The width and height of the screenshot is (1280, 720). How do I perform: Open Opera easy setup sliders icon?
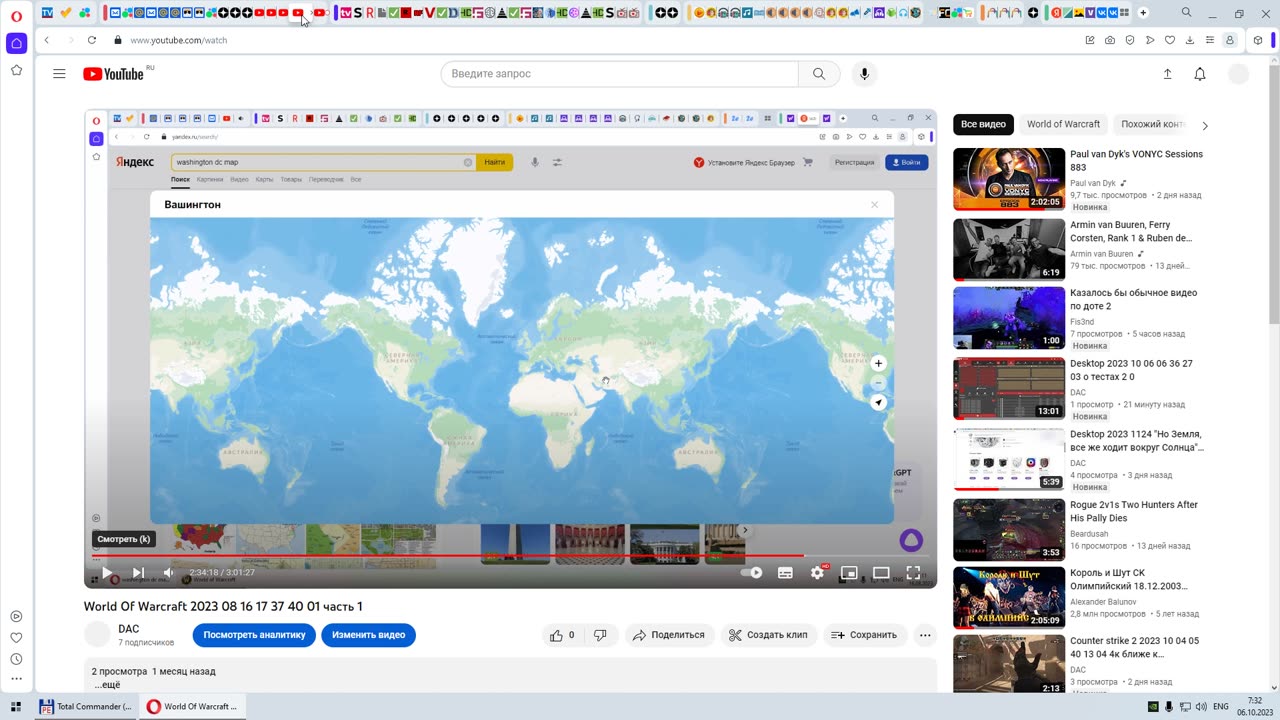point(1210,40)
